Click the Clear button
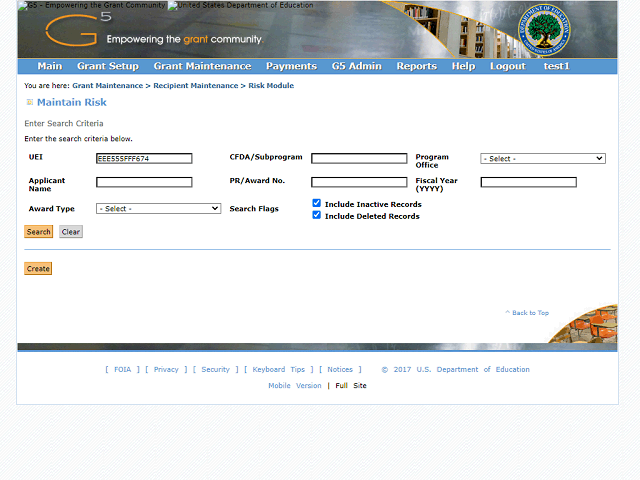This screenshot has height=480, width=640. coord(71,232)
